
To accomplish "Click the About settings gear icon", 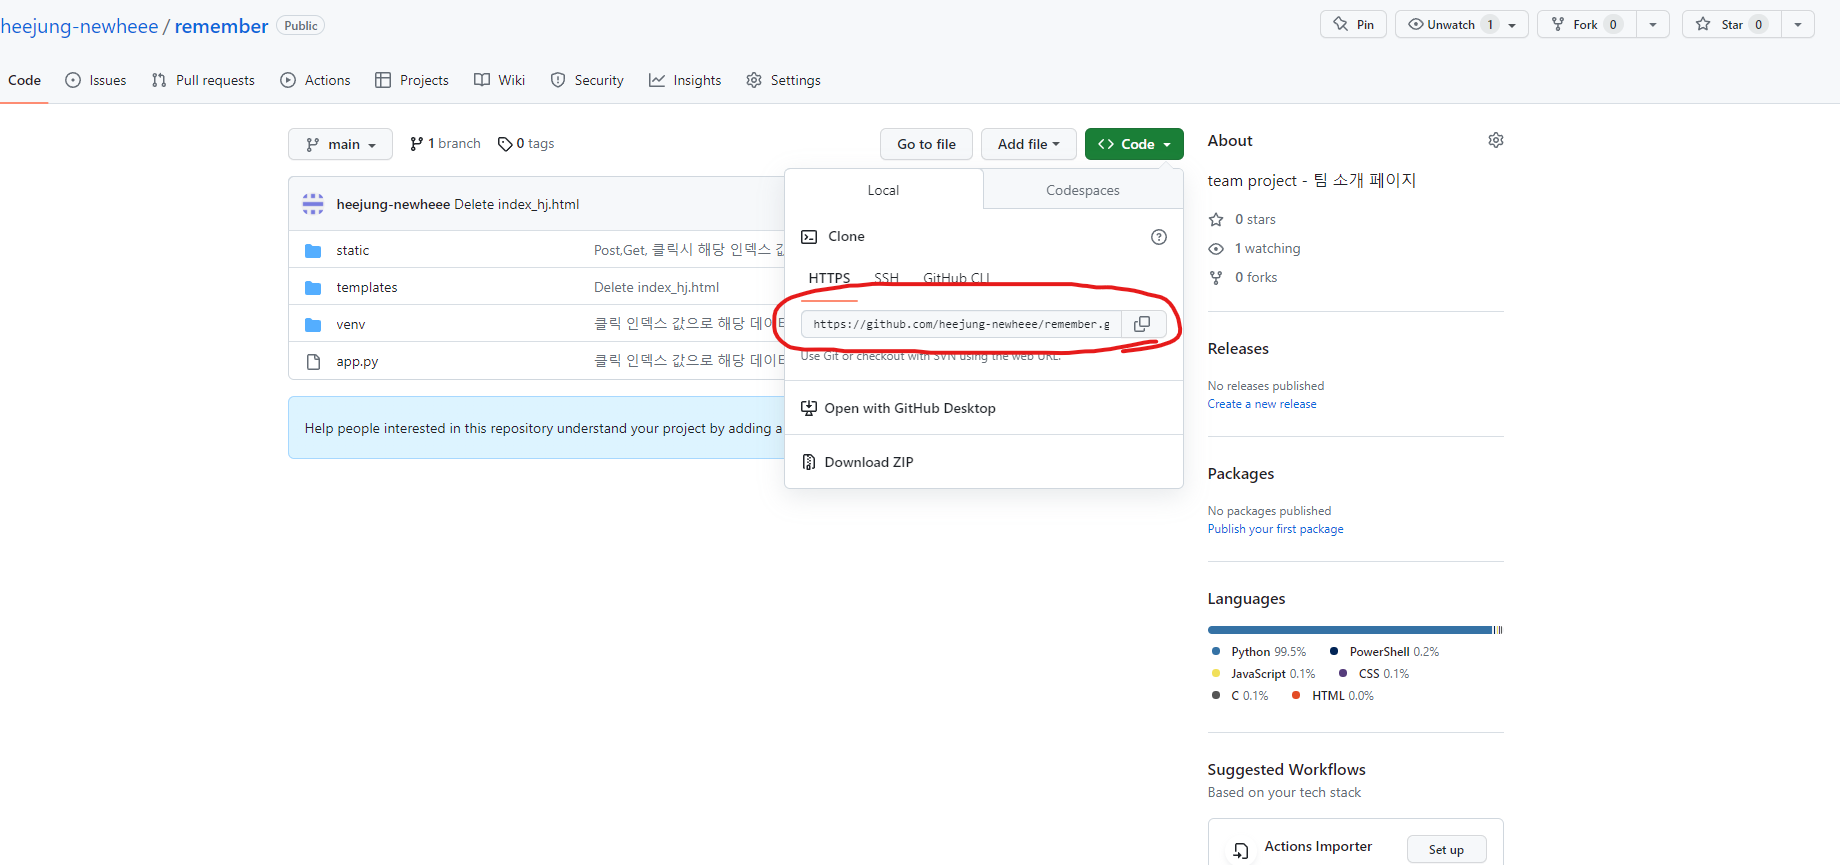I will pos(1496,140).
